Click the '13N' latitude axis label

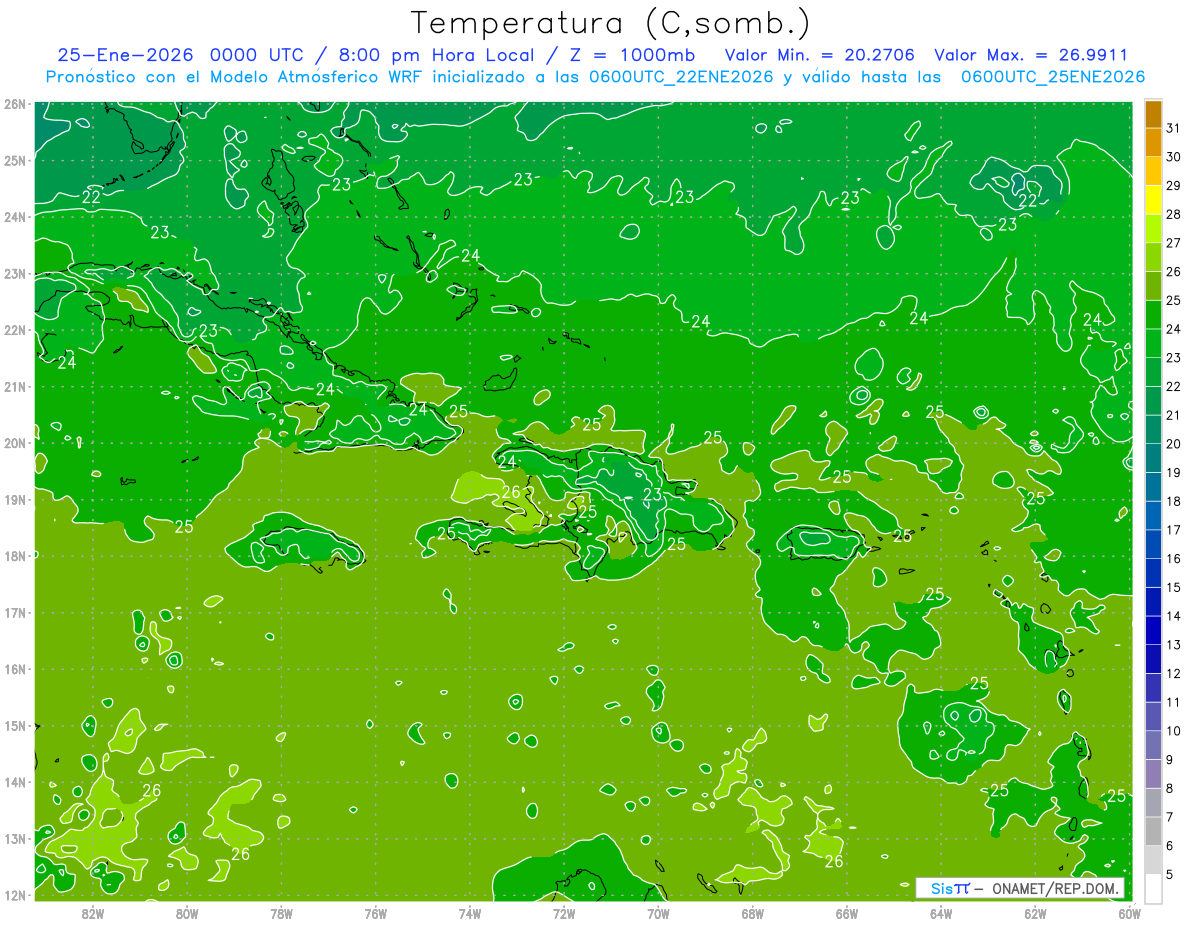(14, 838)
